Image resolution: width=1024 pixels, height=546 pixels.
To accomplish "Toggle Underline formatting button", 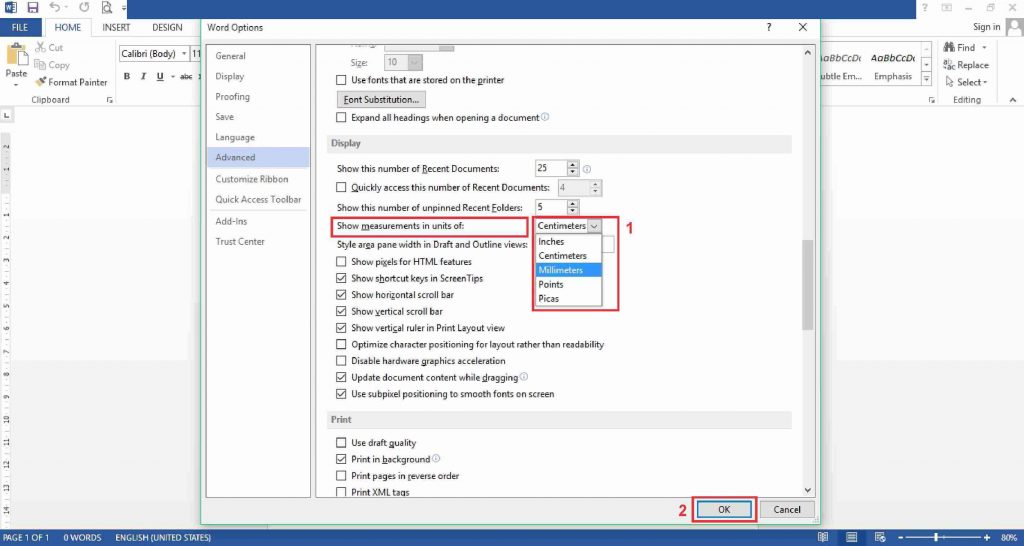I will point(160,76).
